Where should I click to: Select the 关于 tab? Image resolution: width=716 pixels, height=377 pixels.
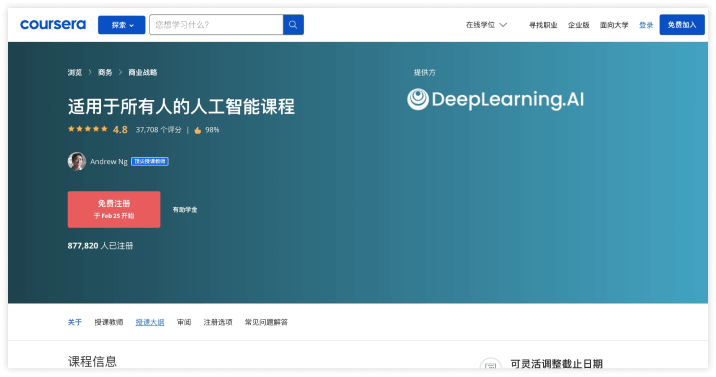75,322
